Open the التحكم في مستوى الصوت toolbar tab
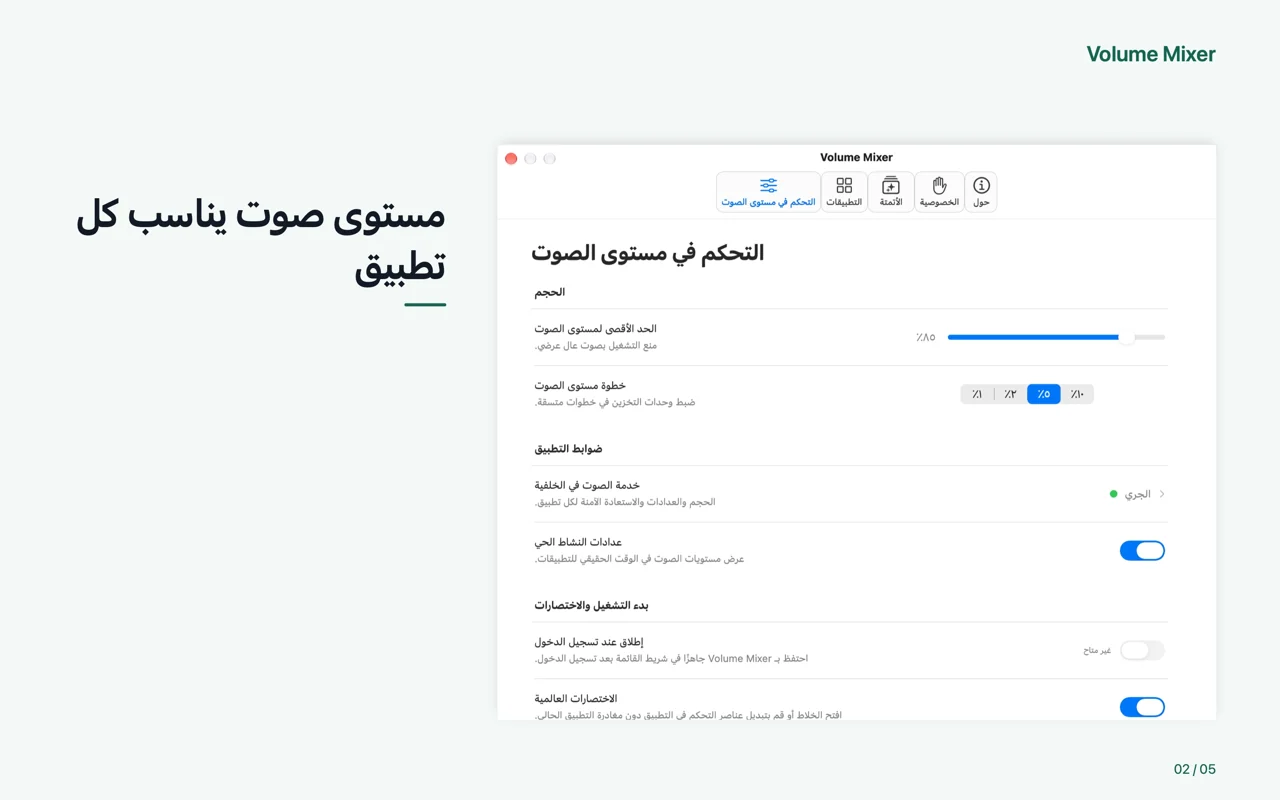Screen dimensions: 1280x800 pyautogui.click(x=768, y=192)
